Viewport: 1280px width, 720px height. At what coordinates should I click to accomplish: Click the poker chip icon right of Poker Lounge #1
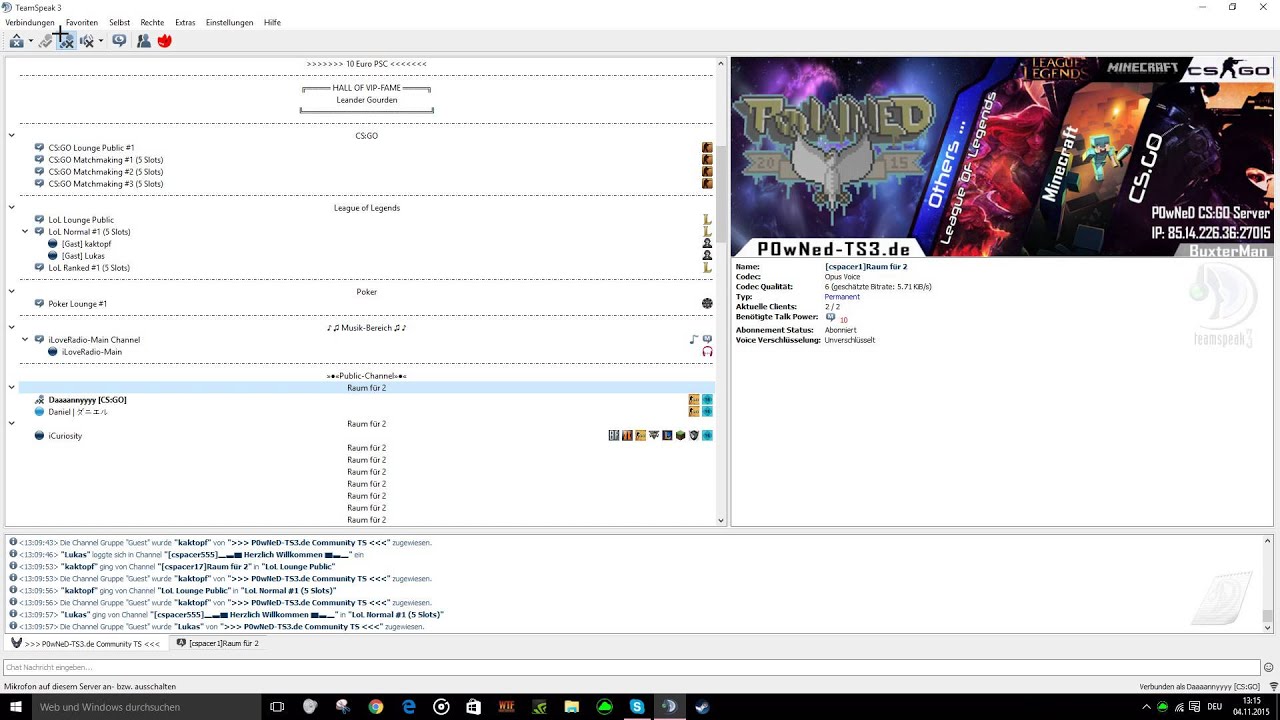pos(707,304)
